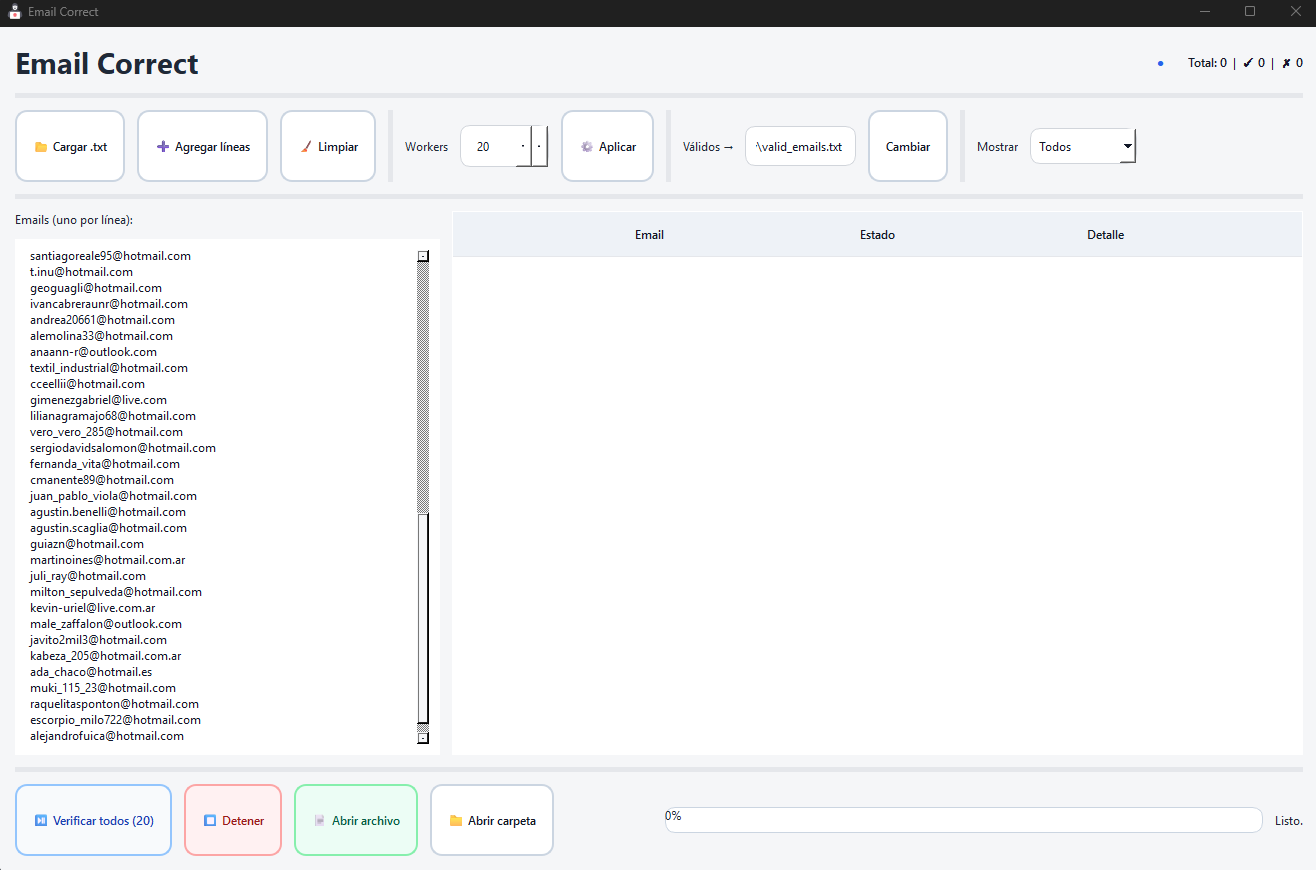
Task: Click the valid_emails.txt output path field
Action: point(800,146)
